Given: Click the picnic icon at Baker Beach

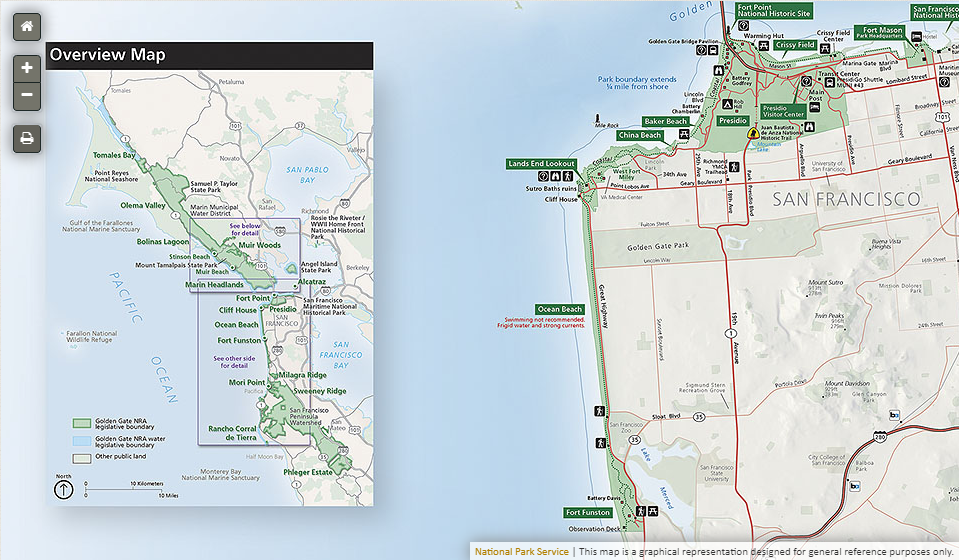Looking at the screenshot, I should 684,134.
